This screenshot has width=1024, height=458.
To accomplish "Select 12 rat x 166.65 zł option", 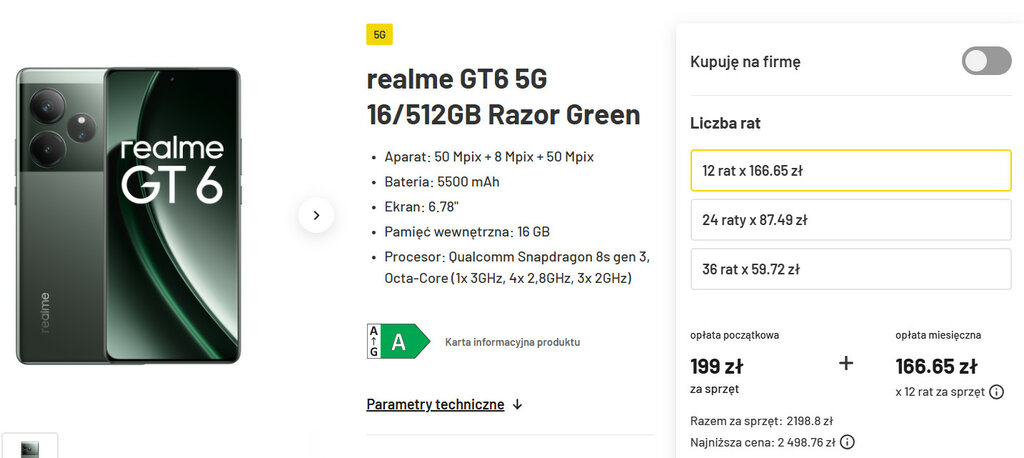I will coord(850,170).
